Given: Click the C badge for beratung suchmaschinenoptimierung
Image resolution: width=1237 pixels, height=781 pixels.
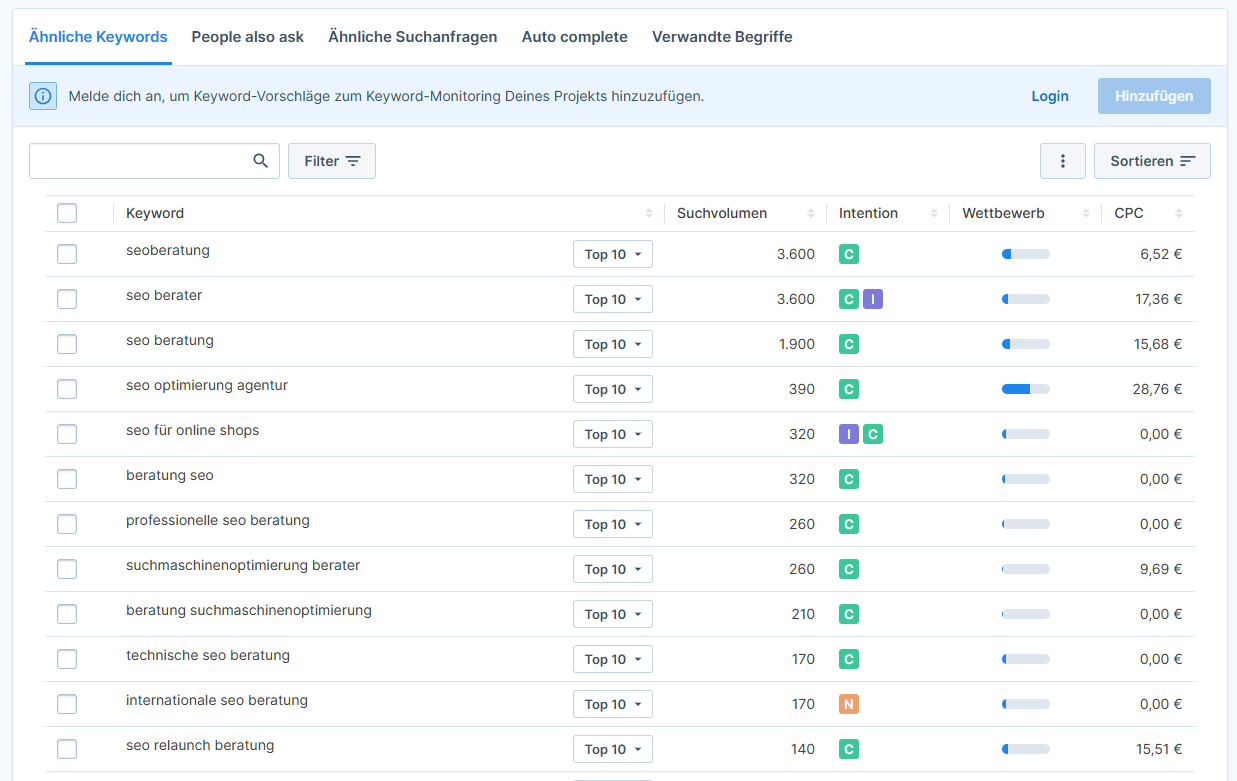Looking at the screenshot, I should 849,614.
